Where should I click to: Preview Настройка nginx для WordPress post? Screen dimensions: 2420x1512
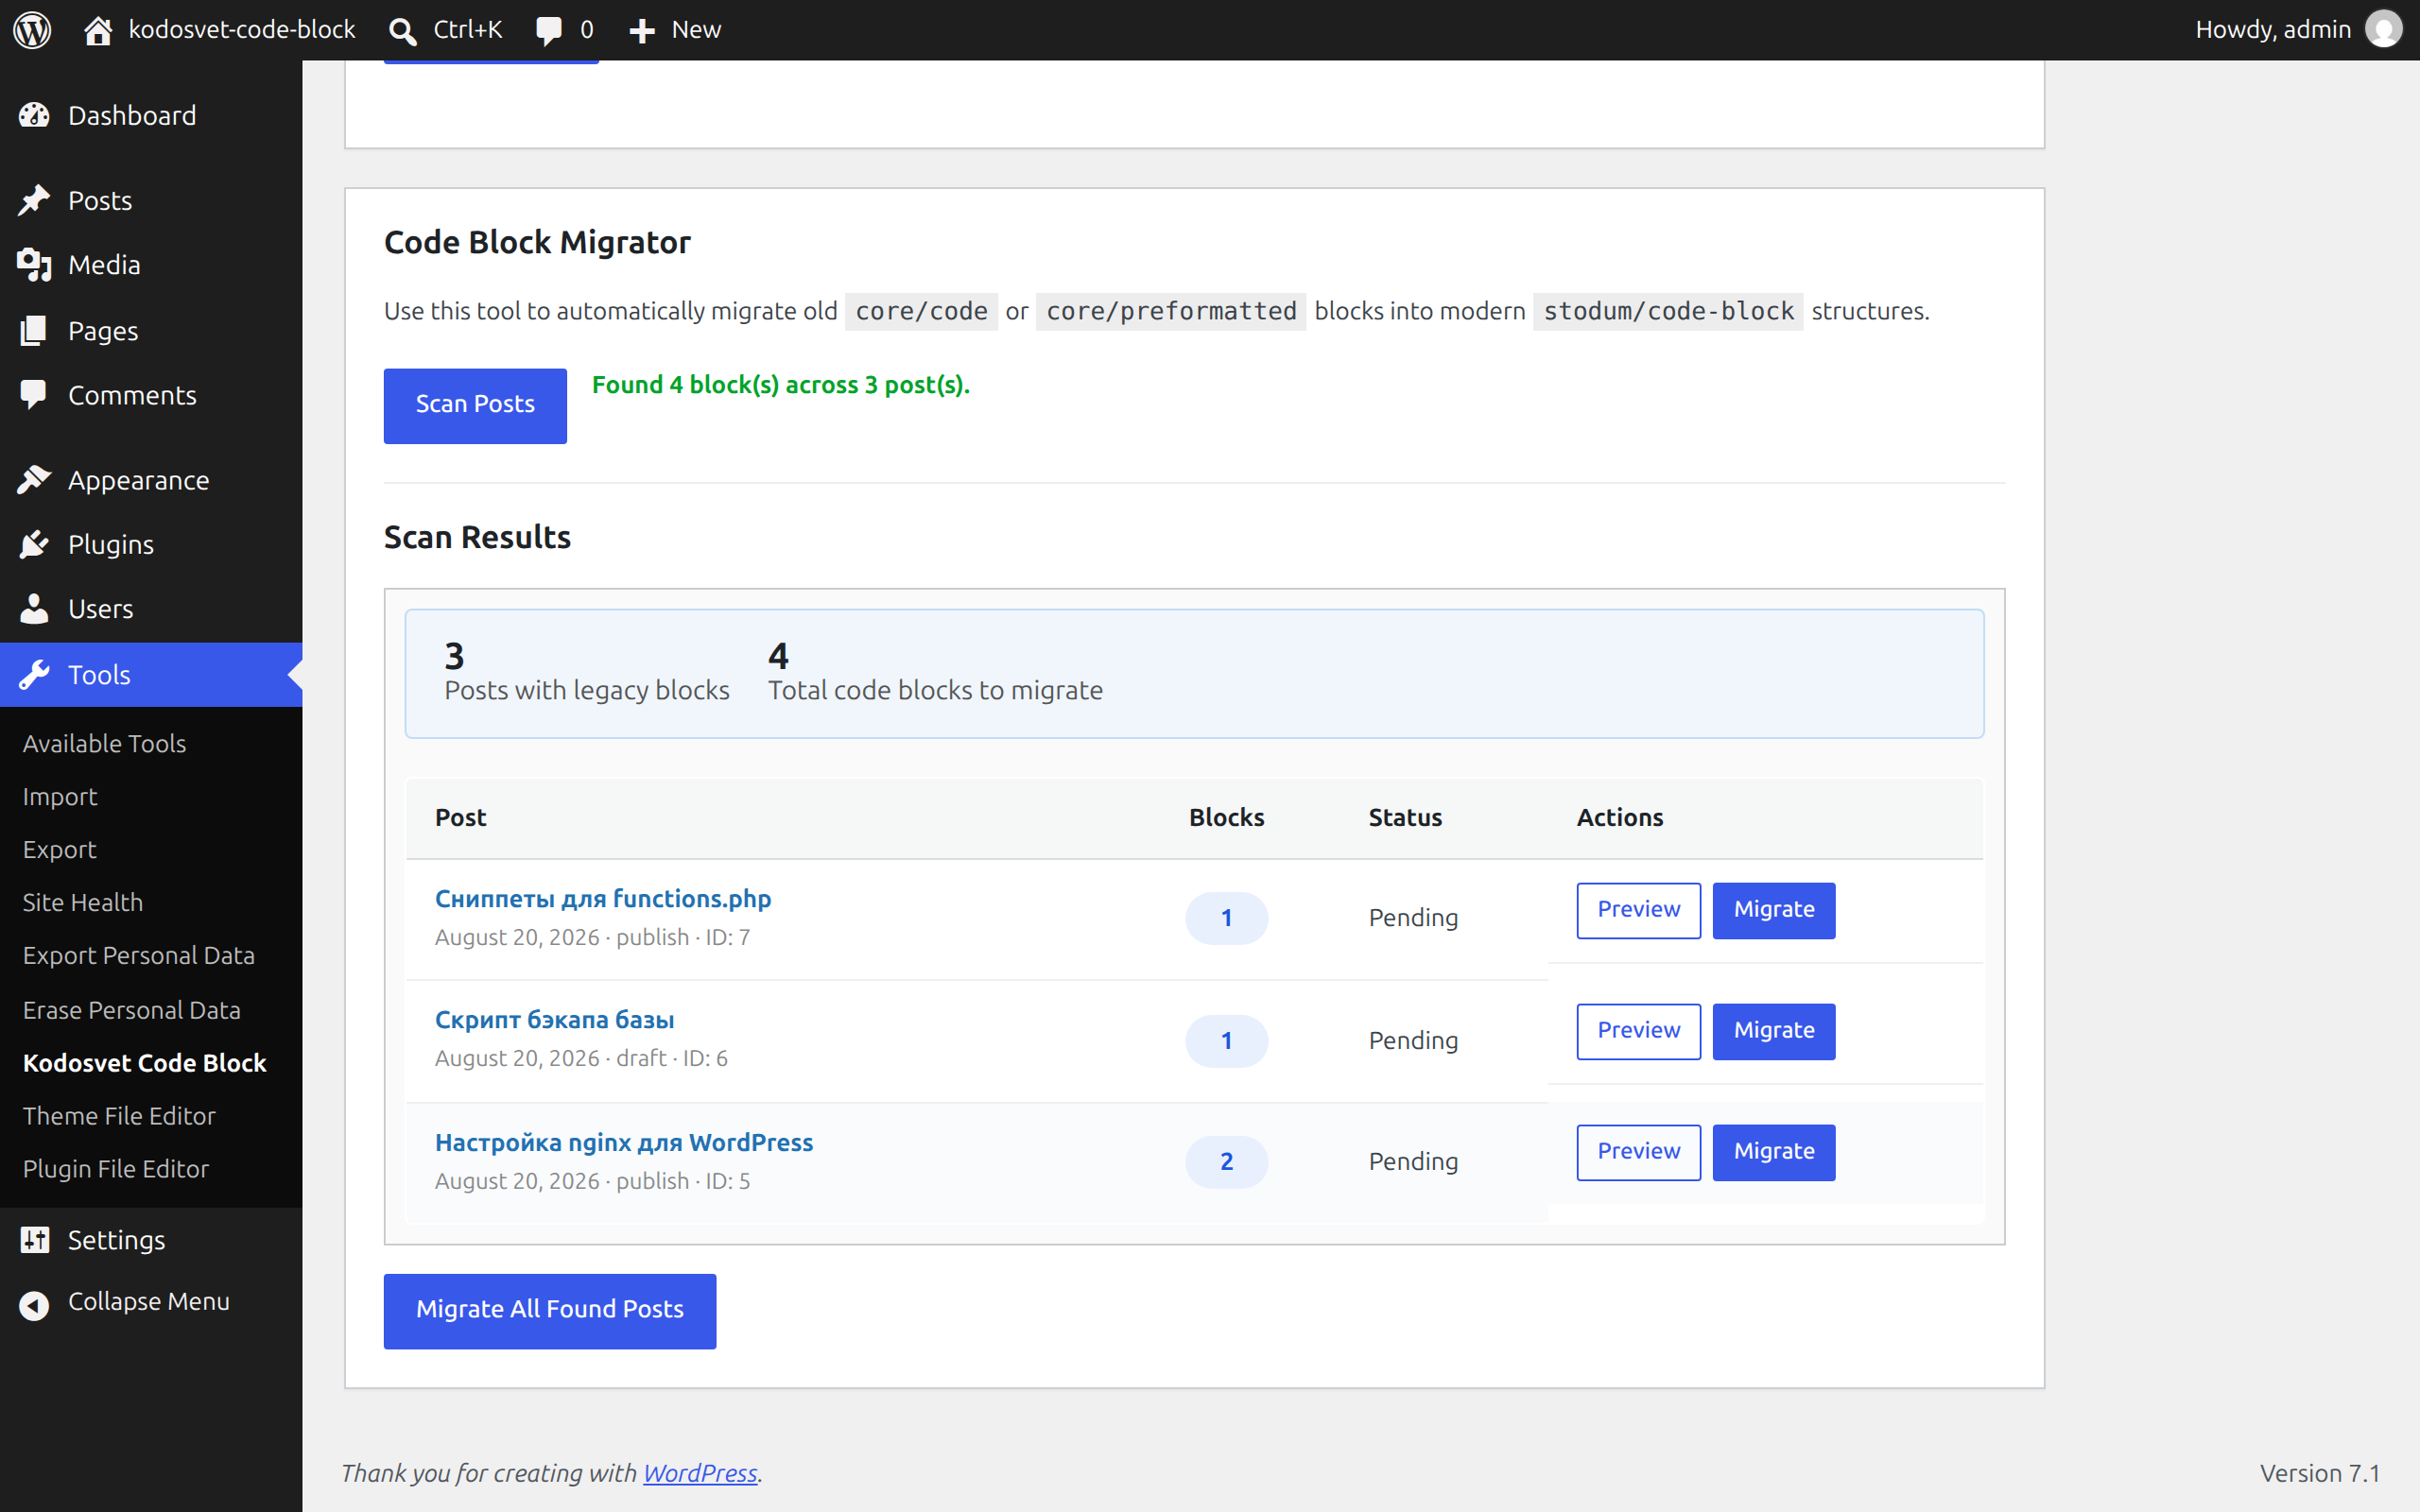(1638, 1152)
